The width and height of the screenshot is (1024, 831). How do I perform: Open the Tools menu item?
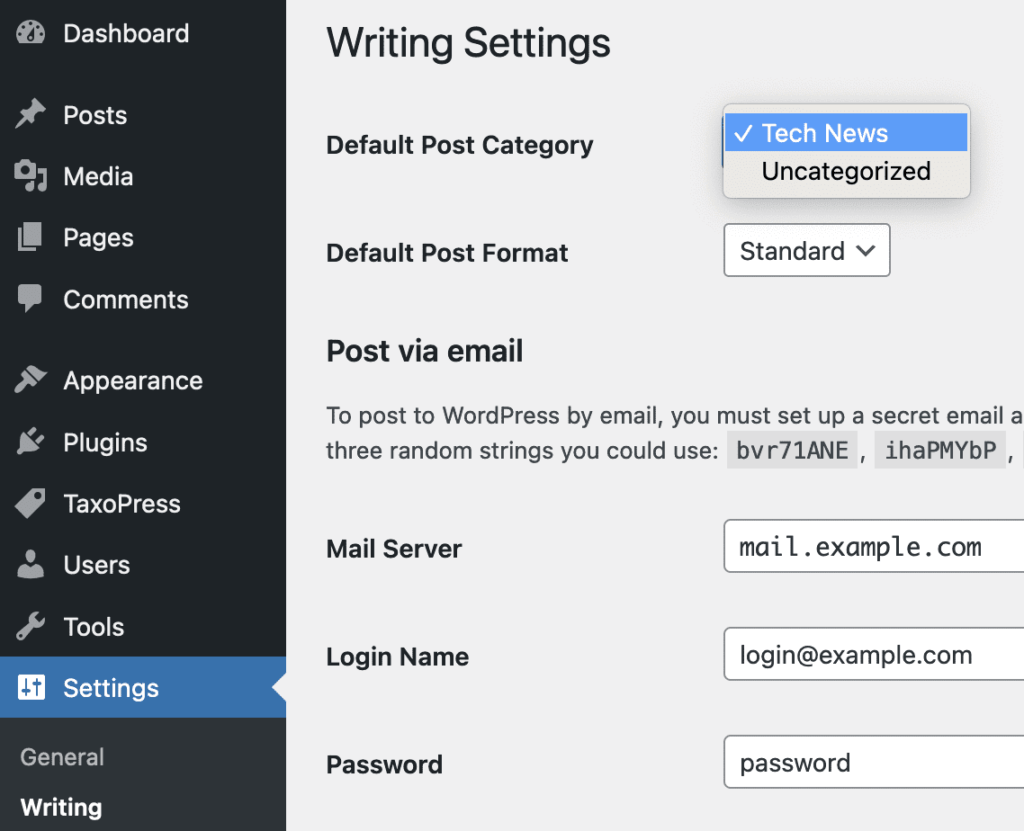(x=143, y=627)
